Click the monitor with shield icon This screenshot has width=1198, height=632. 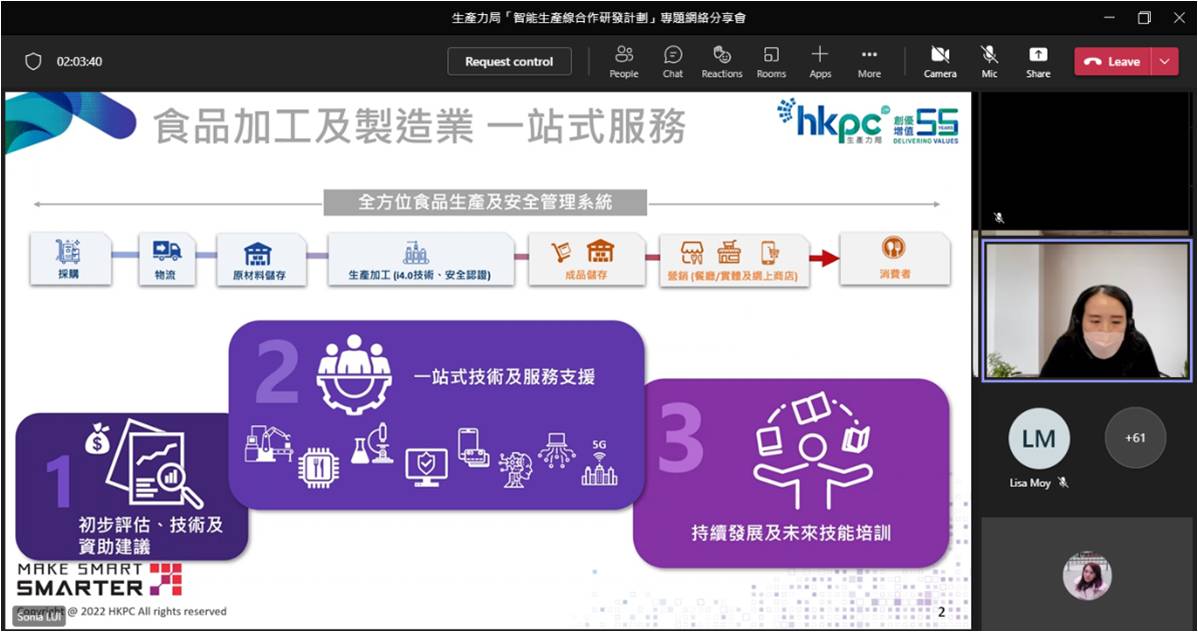426,468
